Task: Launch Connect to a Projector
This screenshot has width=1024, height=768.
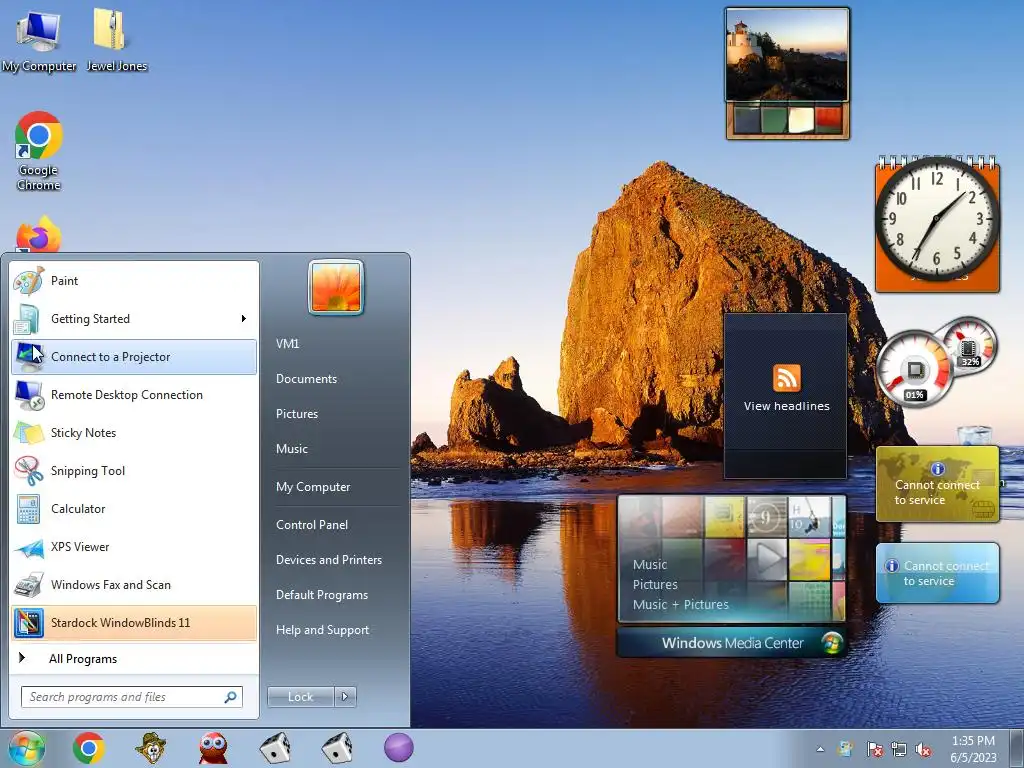Action: click(x=134, y=357)
